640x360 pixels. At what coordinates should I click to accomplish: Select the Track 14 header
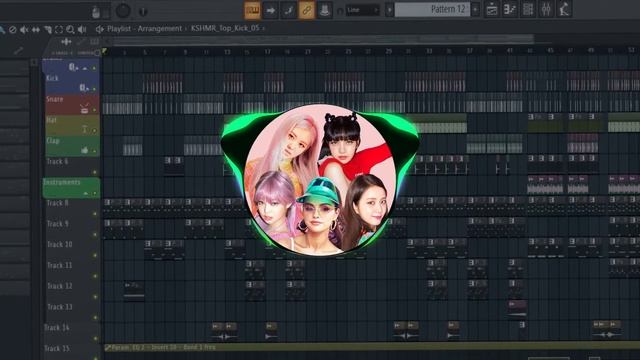pos(71,333)
